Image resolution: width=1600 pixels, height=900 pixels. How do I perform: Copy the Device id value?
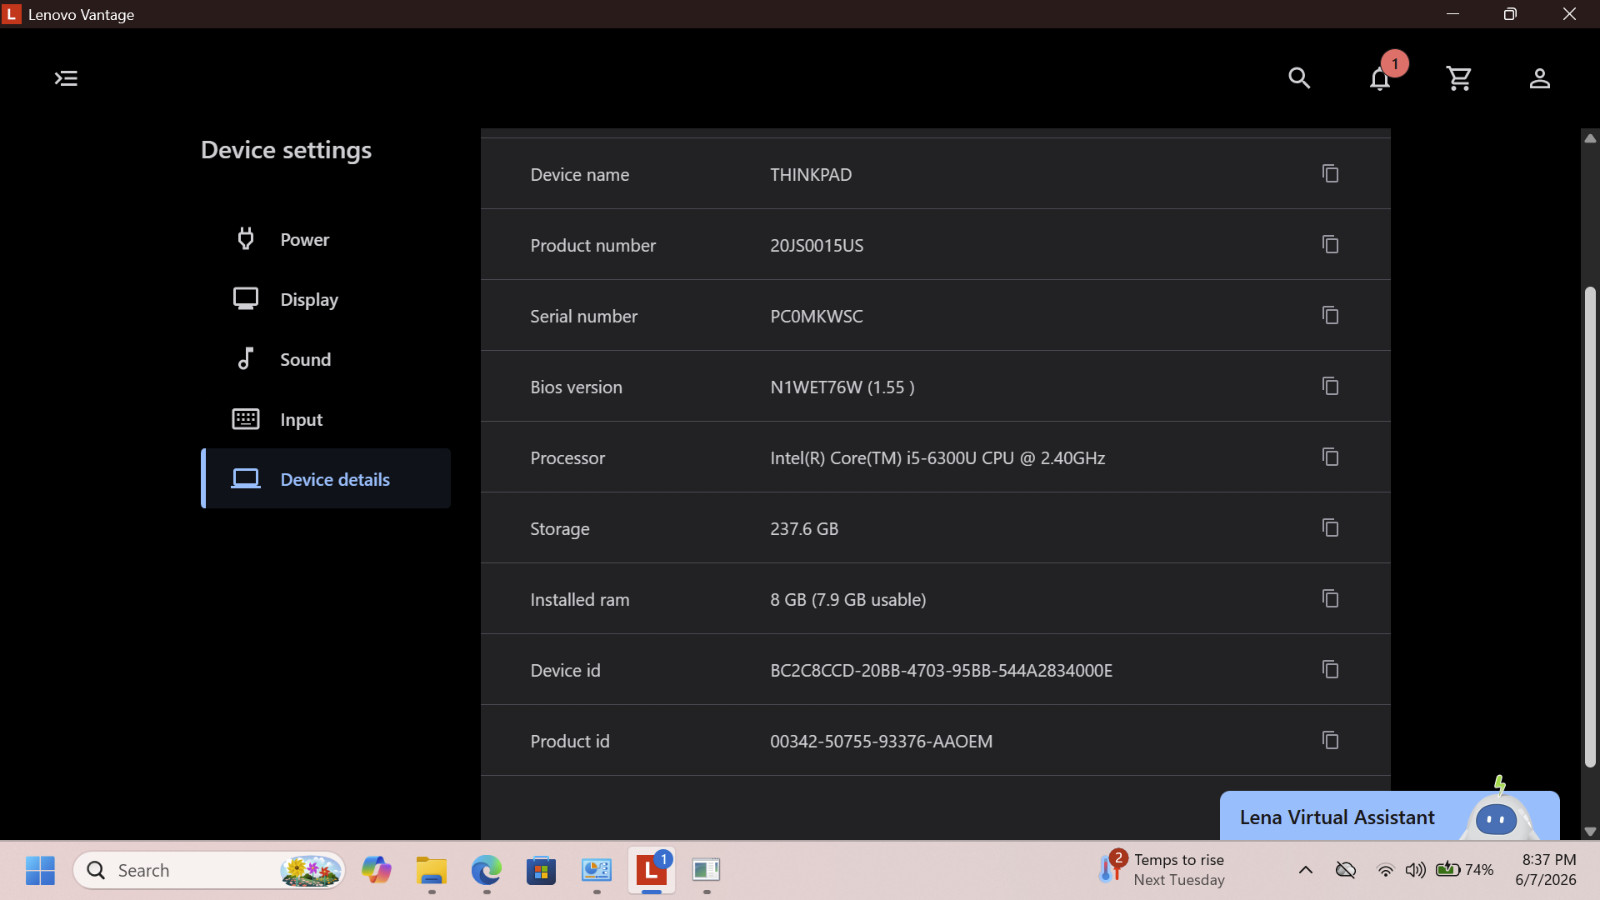[x=1330, y=671]
